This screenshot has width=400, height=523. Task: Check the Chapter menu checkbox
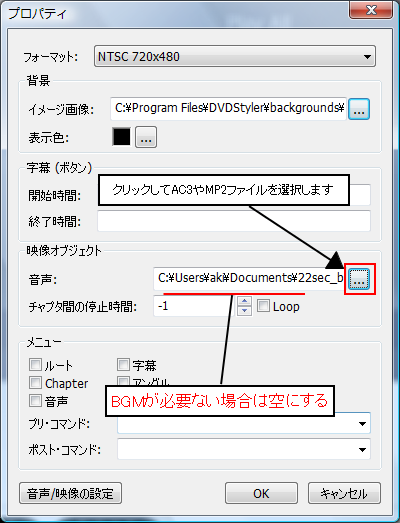(35, 383)
